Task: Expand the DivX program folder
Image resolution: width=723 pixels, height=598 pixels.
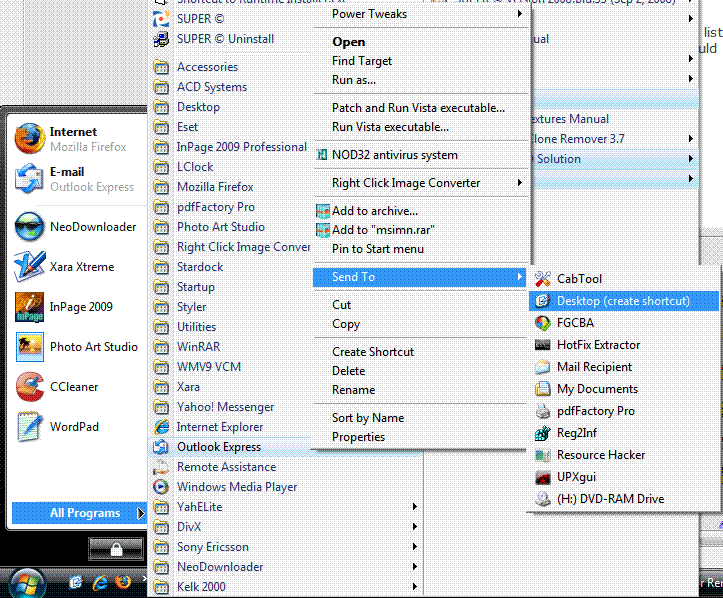Action: [x=189, y=527]
